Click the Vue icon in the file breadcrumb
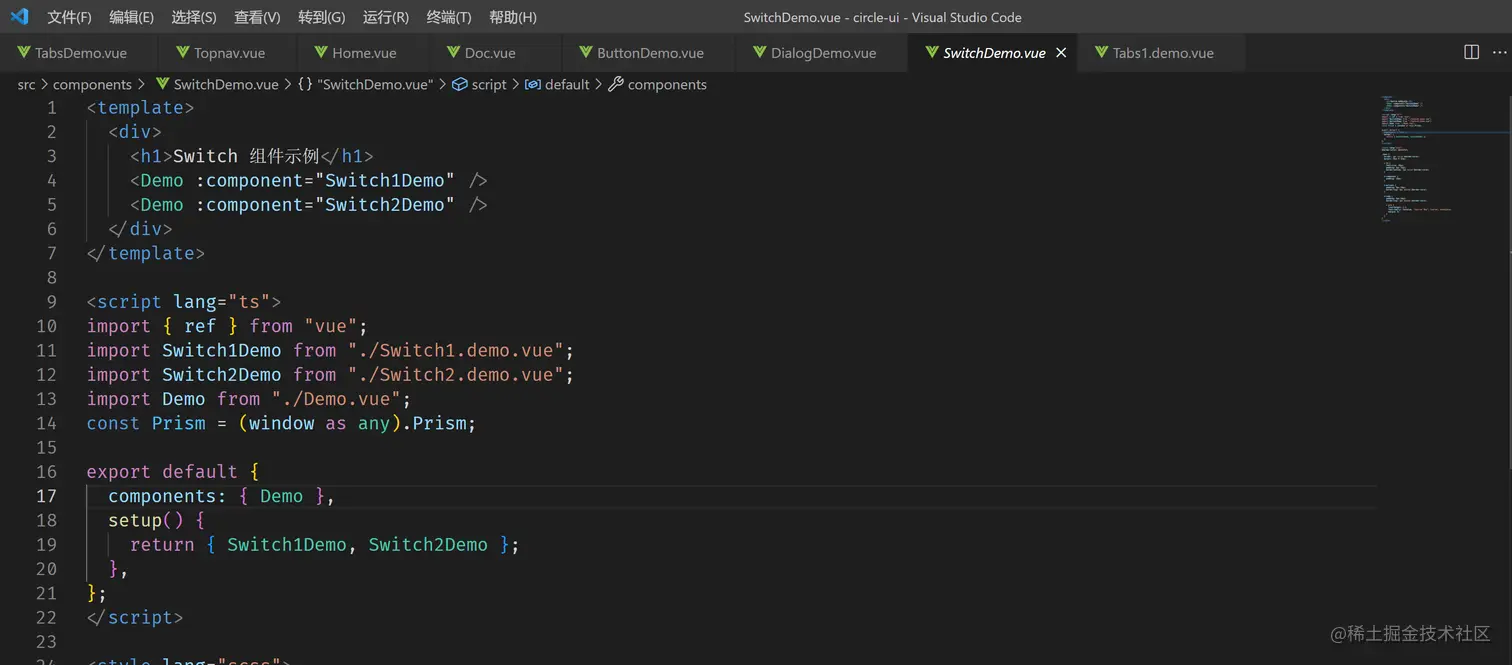 click(x=162, y=85)
